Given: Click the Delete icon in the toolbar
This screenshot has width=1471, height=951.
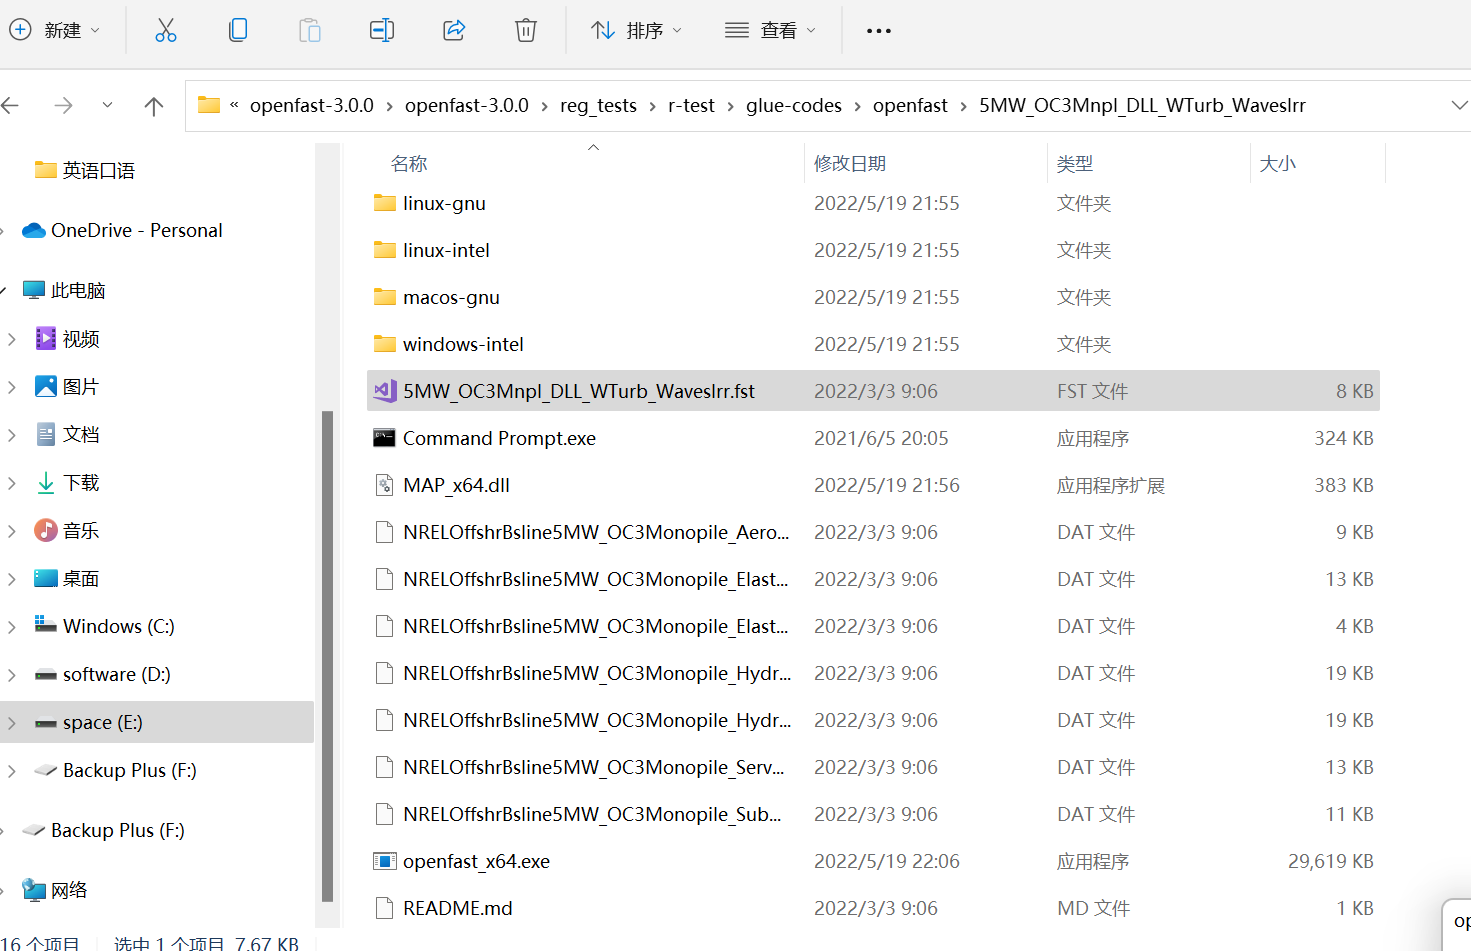Looking at the screenshot, I should tap(526, 30).
